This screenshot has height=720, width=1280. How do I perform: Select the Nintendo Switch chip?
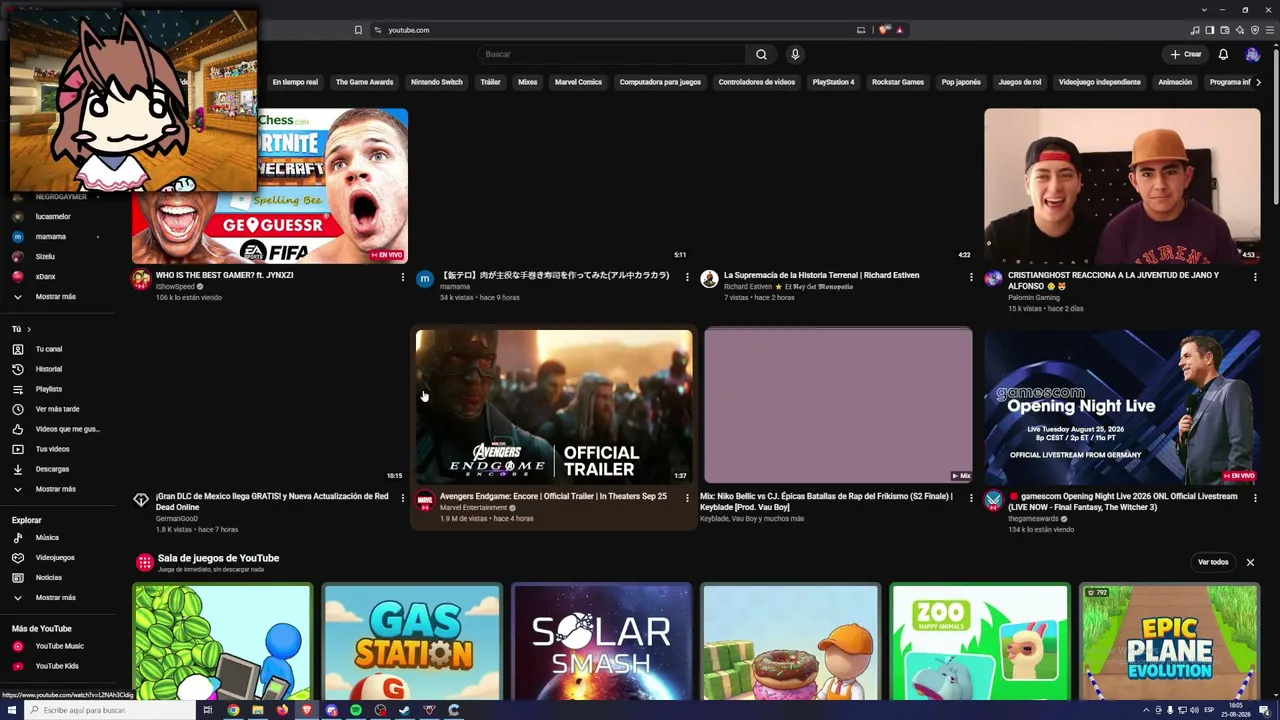[436, 82]
